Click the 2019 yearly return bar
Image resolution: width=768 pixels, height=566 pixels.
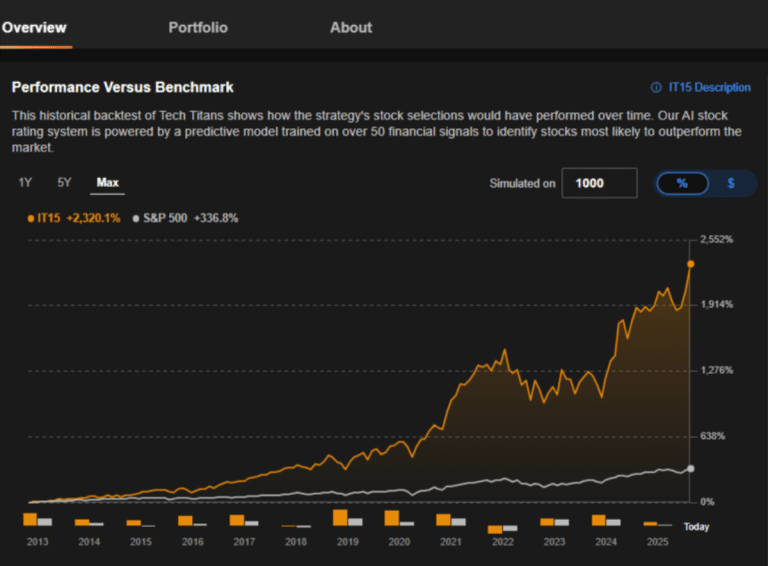341,517
